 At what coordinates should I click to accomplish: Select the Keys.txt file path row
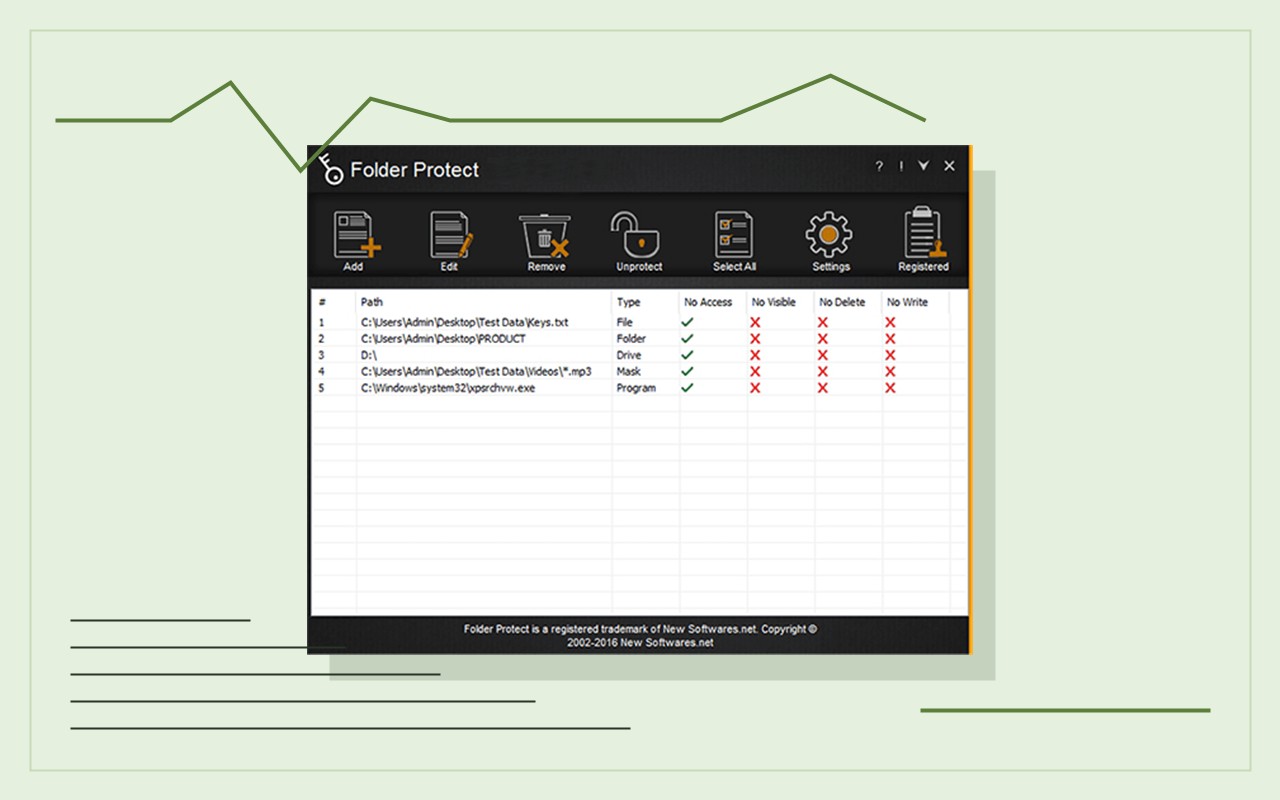(465, 323)
